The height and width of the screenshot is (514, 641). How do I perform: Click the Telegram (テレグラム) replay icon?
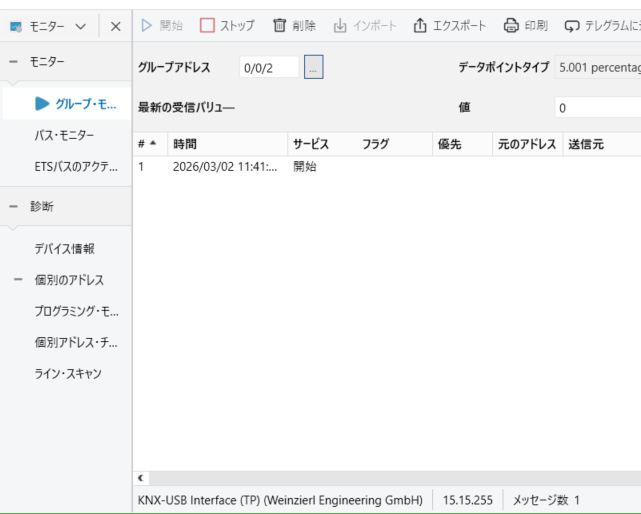(x=572, y=25)
